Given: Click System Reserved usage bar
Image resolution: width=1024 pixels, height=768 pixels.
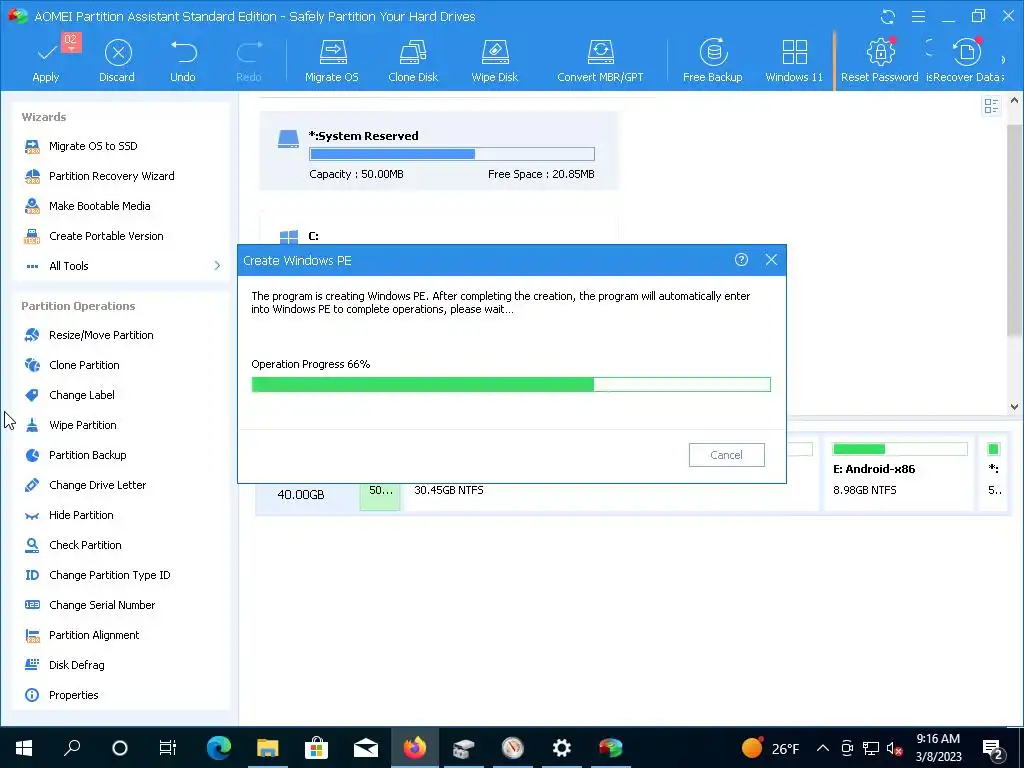Looking at the screenshot, I should point(452,154).
